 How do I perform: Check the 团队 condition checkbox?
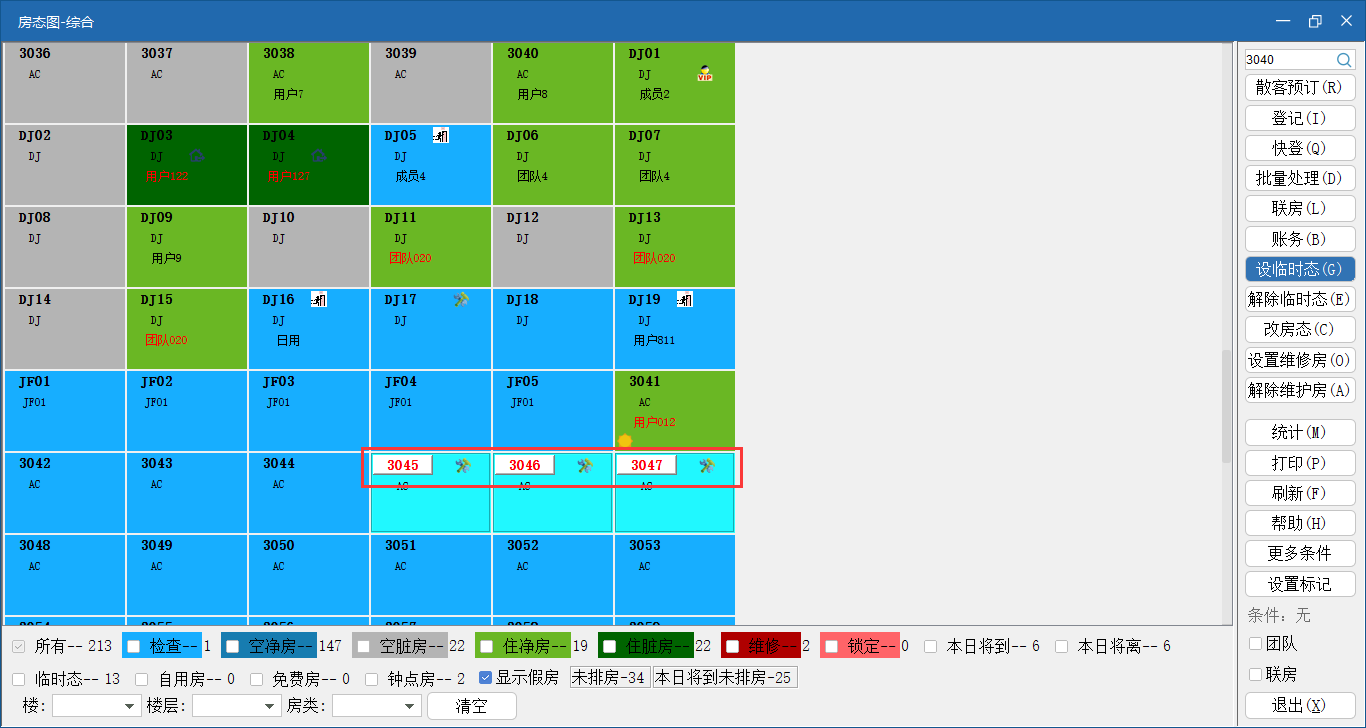click(x=1256, y=644)
